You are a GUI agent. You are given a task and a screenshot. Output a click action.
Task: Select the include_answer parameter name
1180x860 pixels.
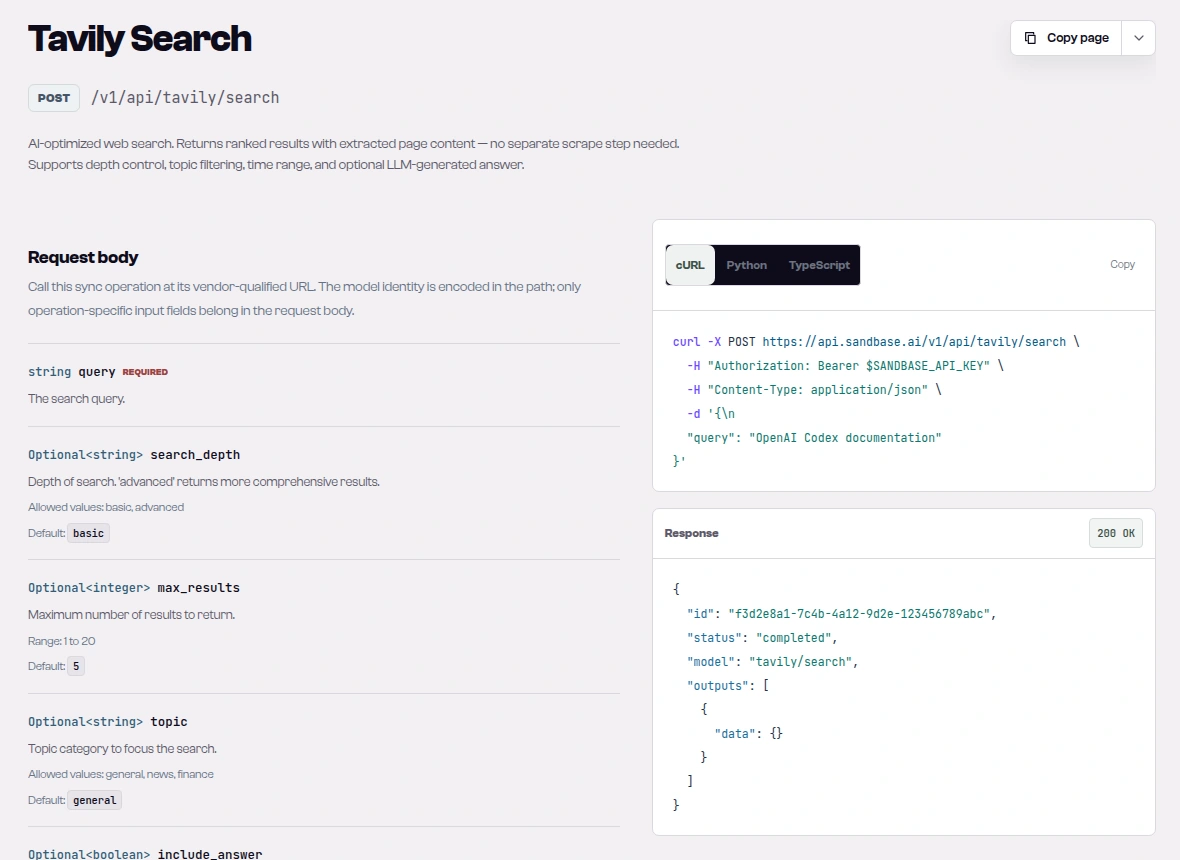pos(210,854)
